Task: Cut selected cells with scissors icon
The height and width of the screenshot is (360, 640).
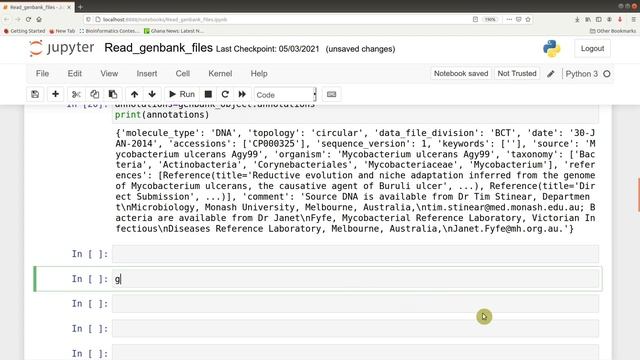Action: pos(76,94)
